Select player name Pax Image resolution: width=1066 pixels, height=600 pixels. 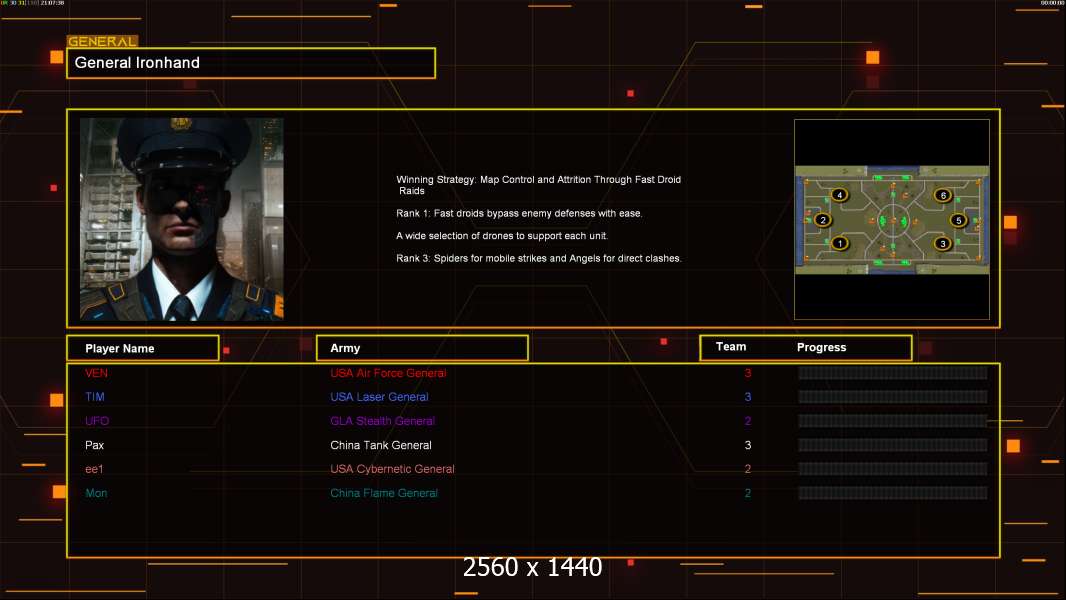(x=94, y=445)
